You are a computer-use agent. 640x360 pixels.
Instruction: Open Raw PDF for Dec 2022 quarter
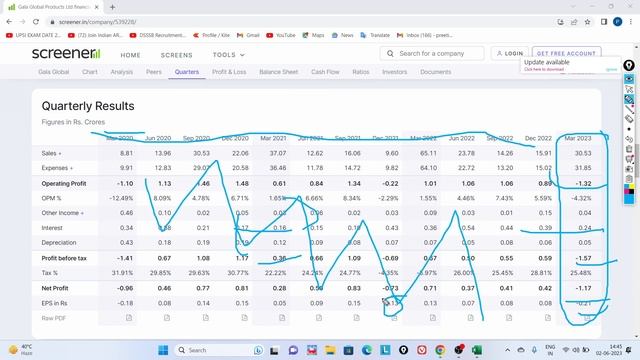click(548, 318)
